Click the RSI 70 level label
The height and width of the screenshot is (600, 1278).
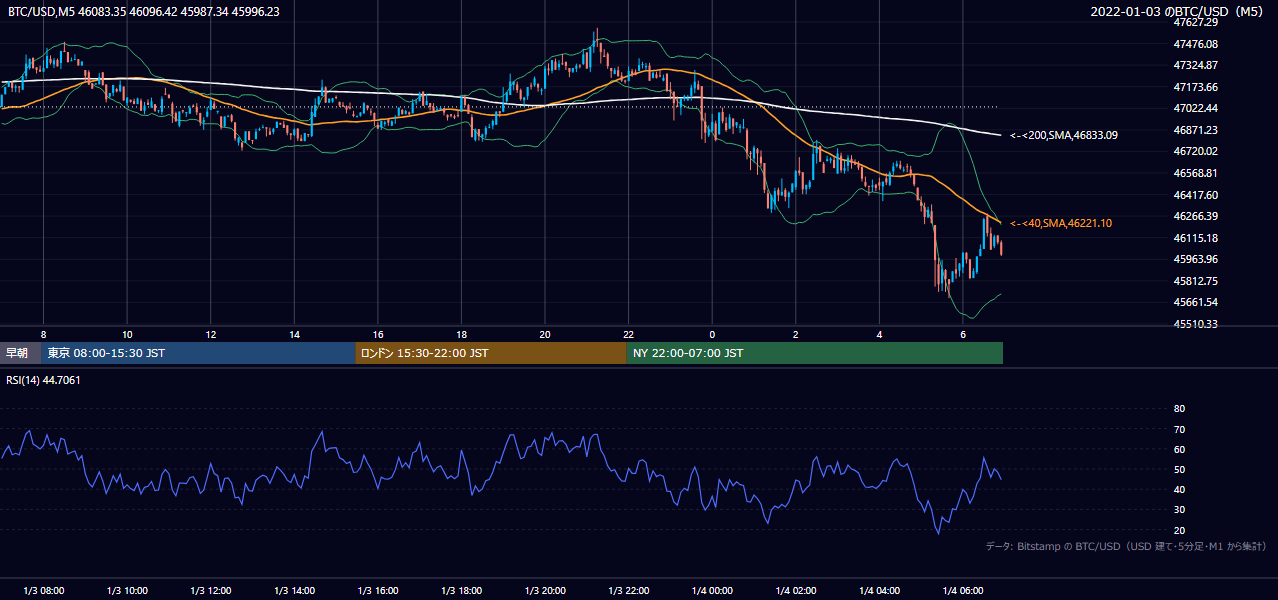point(1179,429)
